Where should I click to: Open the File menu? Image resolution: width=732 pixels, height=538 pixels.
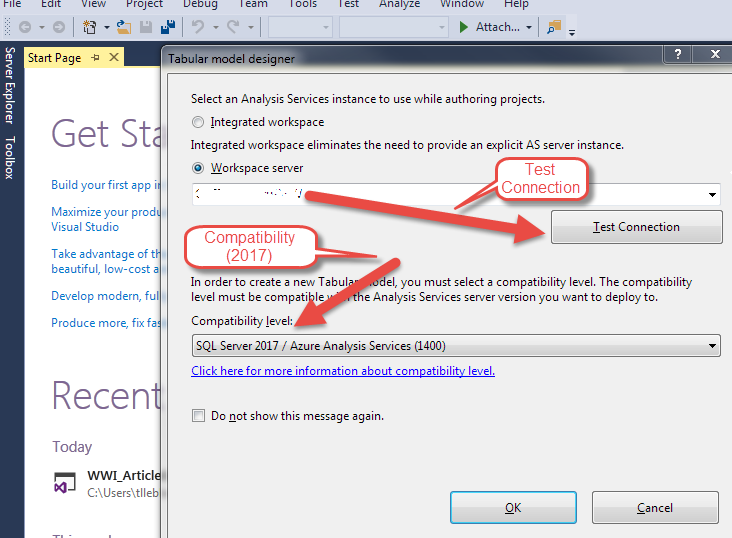click(x=12, y=4)
